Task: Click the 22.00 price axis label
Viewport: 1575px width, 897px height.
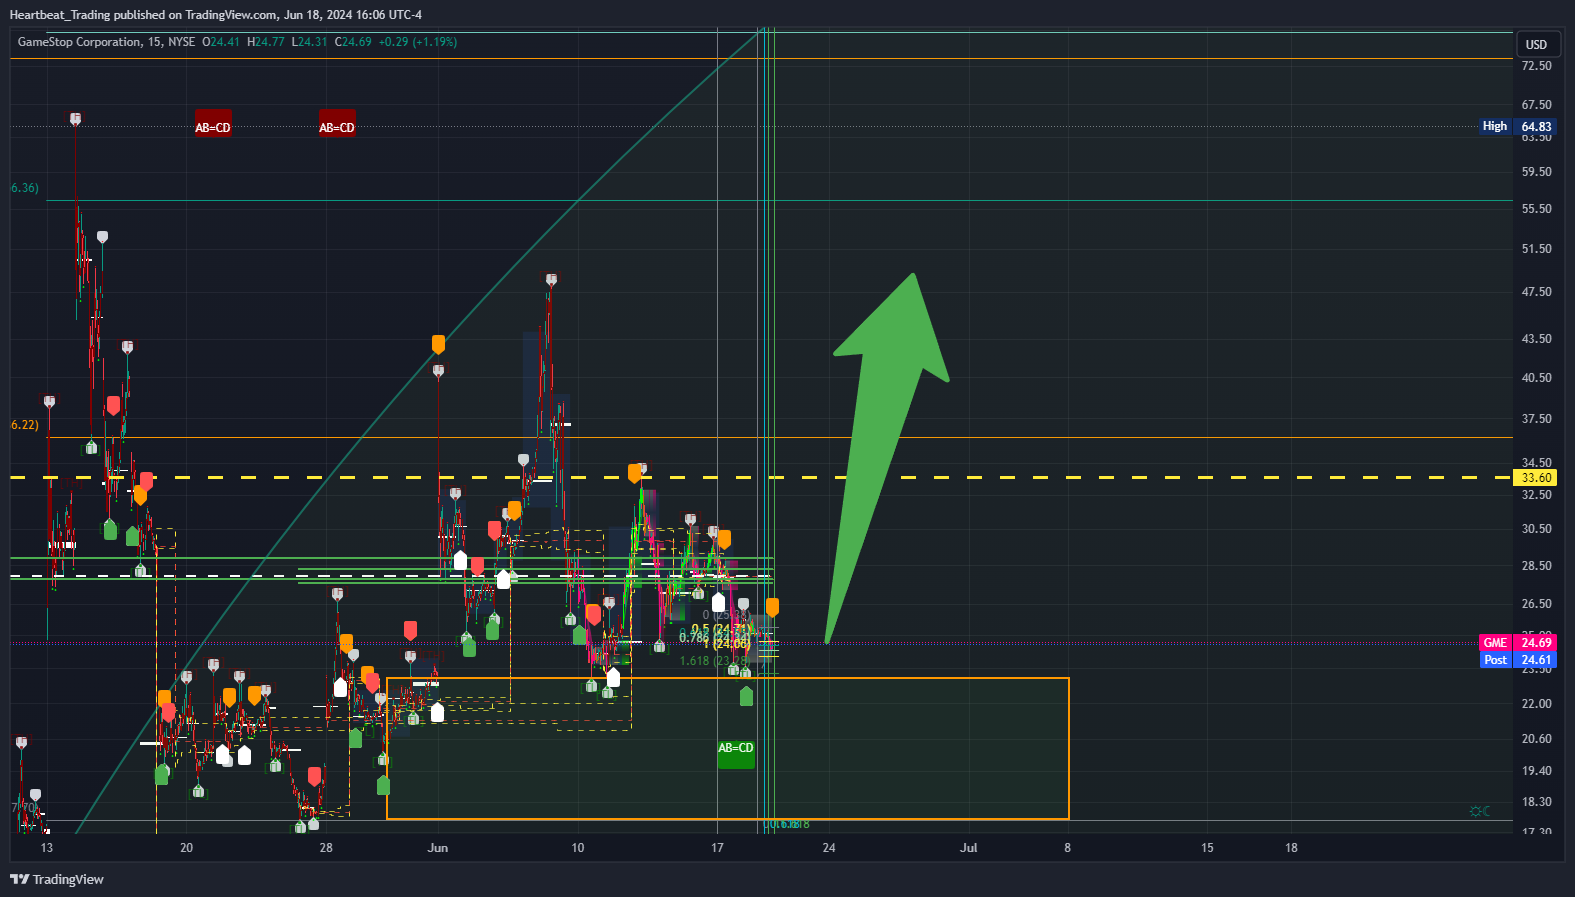Action: (1536, 704)
